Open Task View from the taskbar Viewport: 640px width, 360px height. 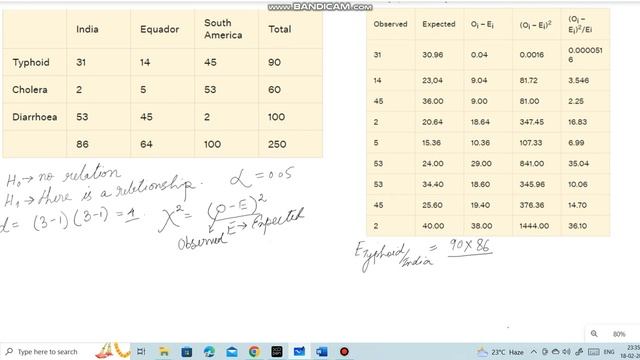141,351
